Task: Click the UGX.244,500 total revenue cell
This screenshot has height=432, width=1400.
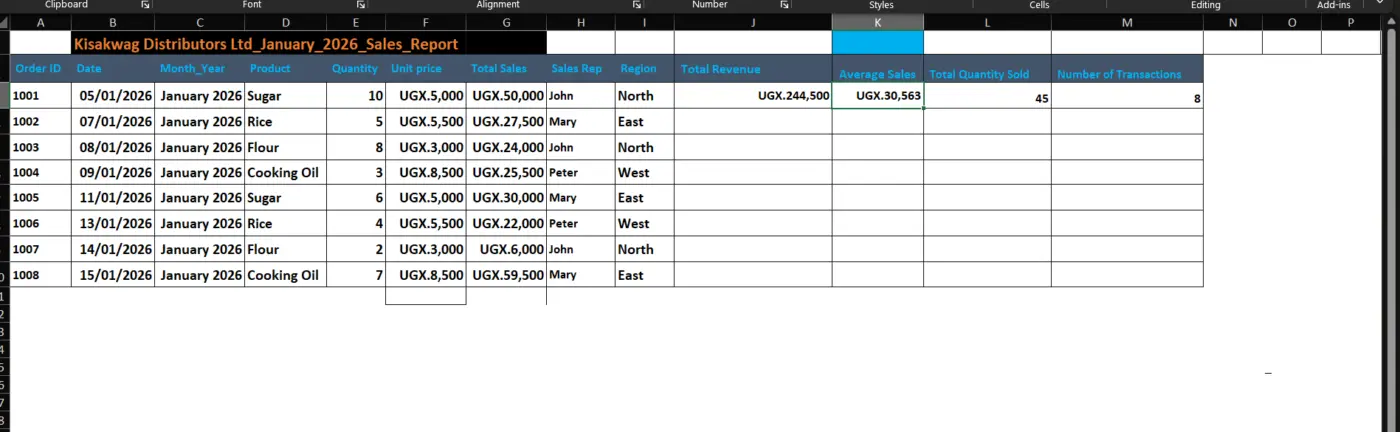Action: (753, 95)
